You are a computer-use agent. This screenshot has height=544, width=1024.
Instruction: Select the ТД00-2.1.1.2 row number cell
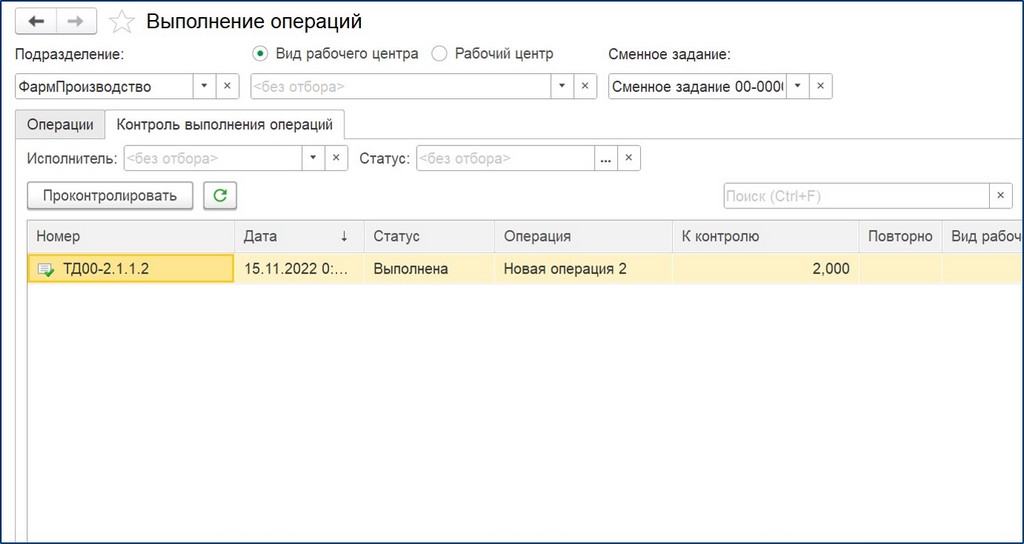pyautogui.click(x=131, y=268)
